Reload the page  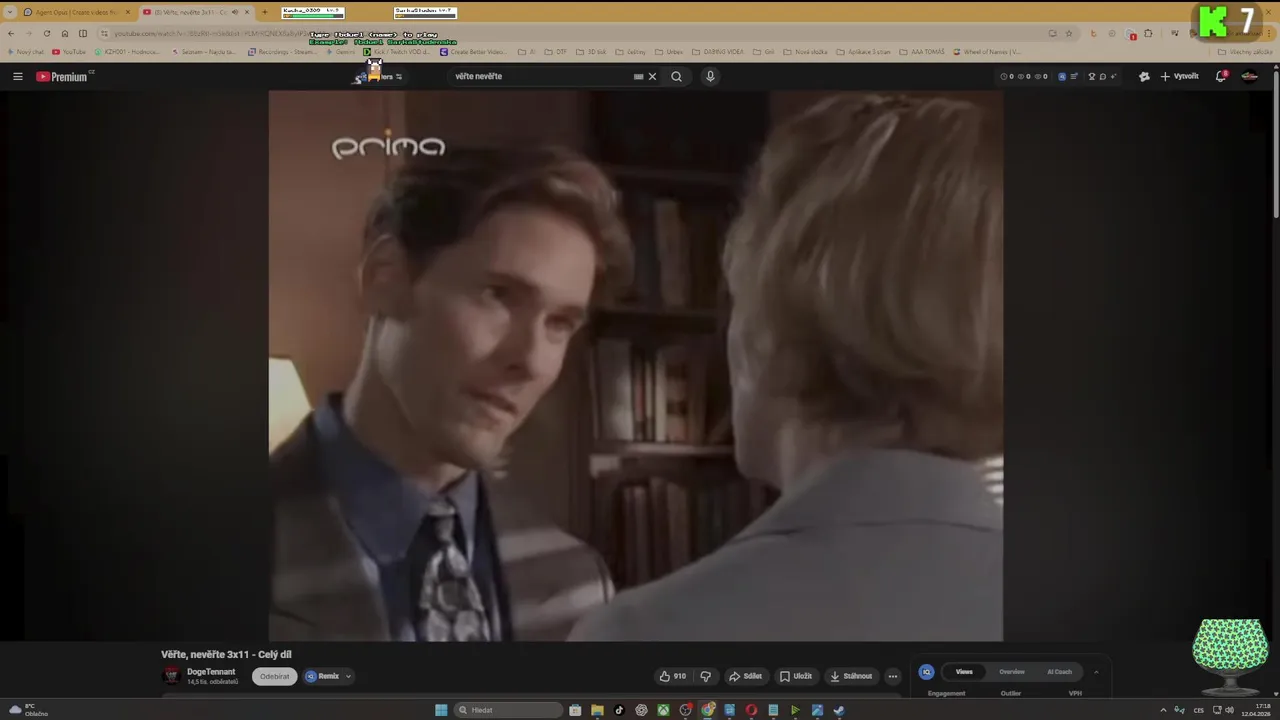coord(47,33)
